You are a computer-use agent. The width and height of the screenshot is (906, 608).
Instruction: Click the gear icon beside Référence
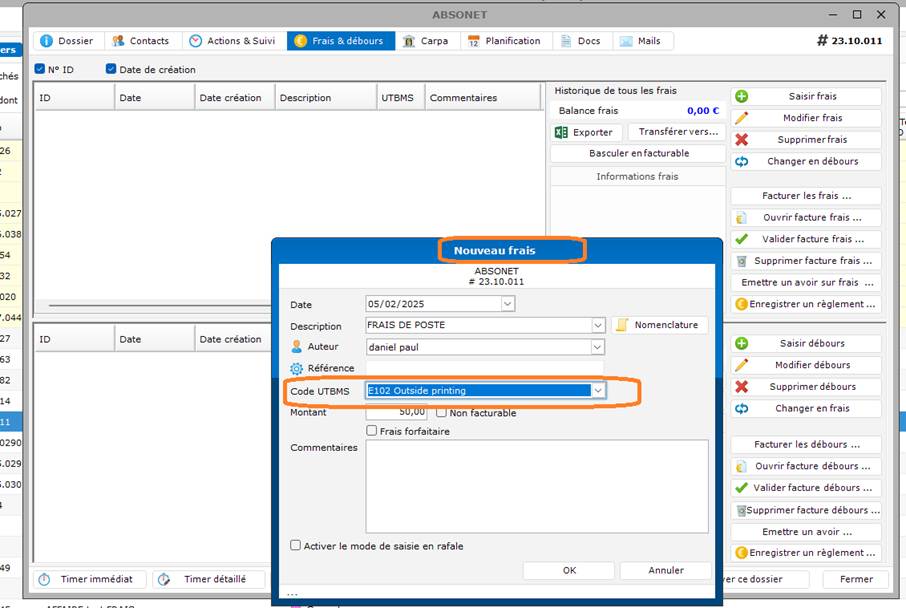pyautogui.click(x=296, y=369)
